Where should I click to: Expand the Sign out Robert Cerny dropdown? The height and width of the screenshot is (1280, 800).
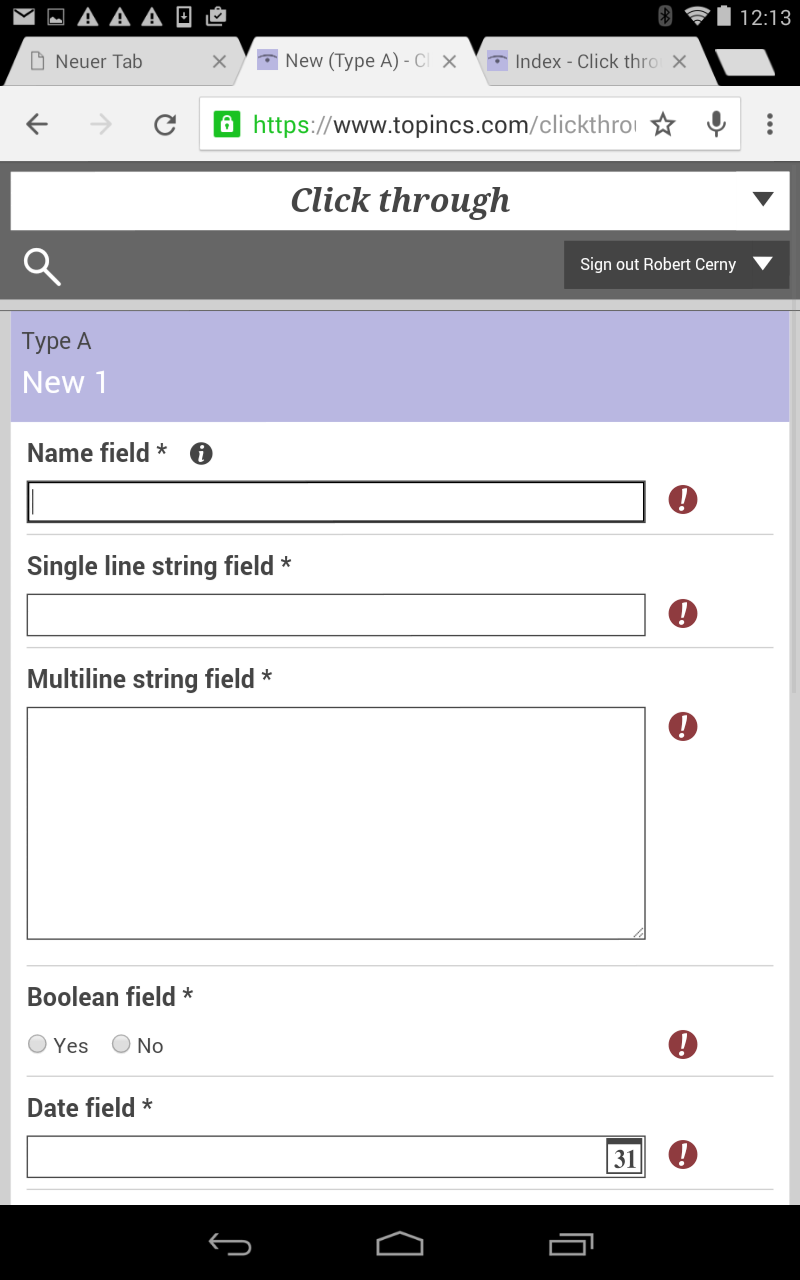point(763,264)
